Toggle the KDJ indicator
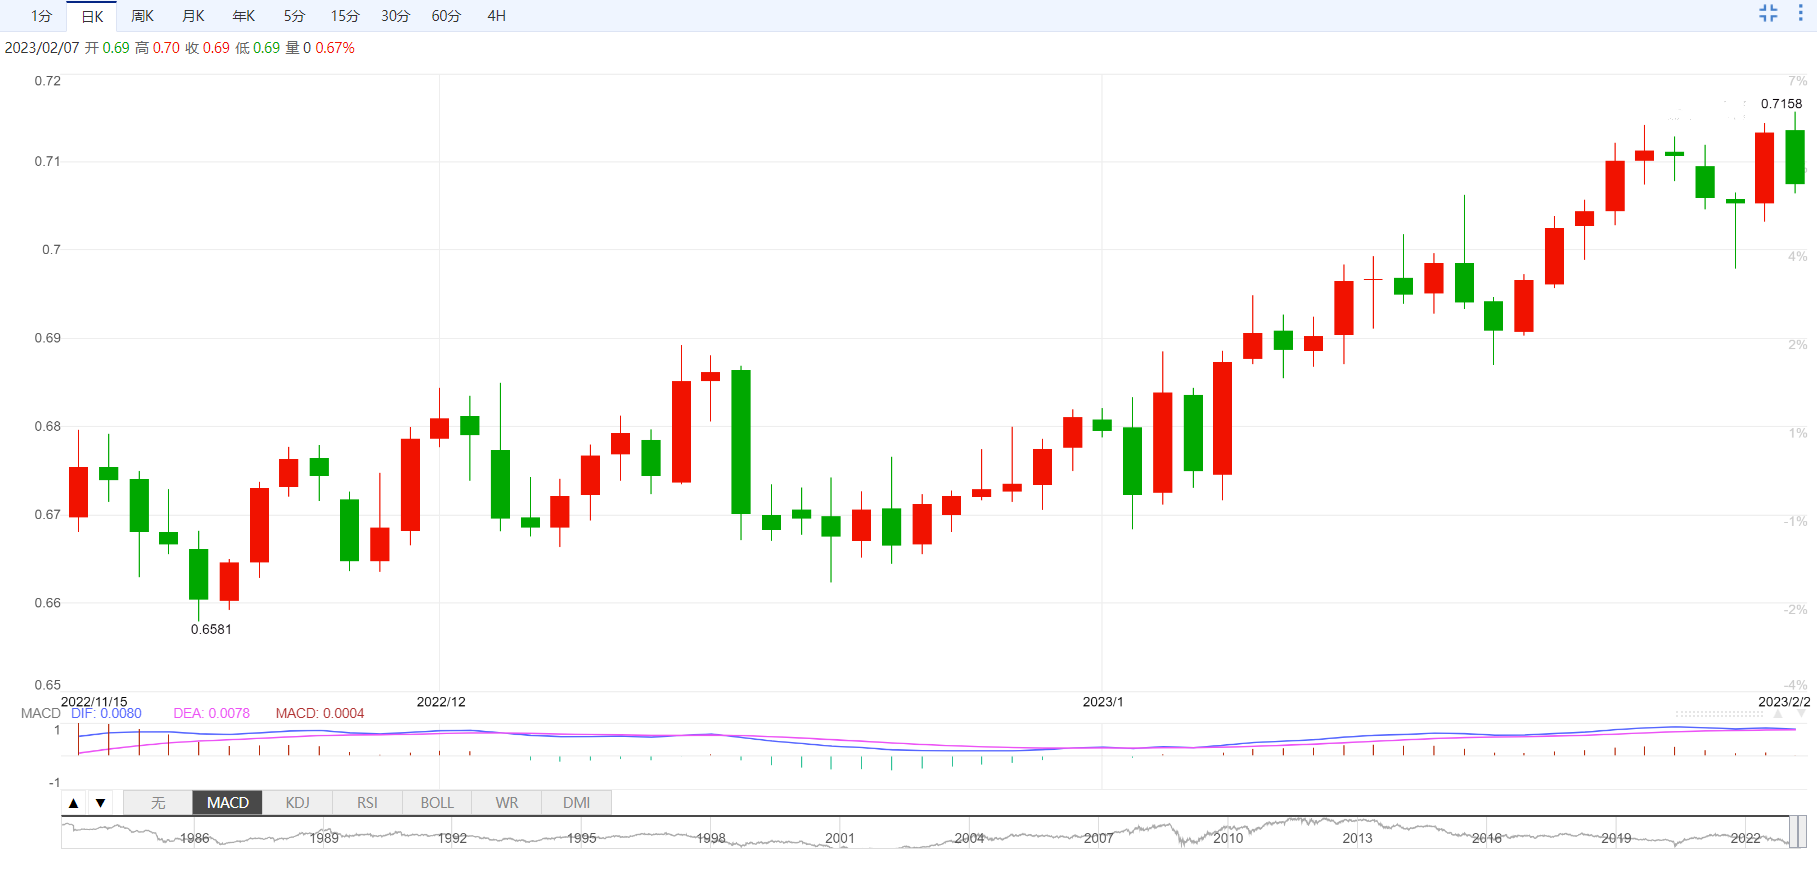This screenshot has height=874, width=1817. tap(297, 803)
